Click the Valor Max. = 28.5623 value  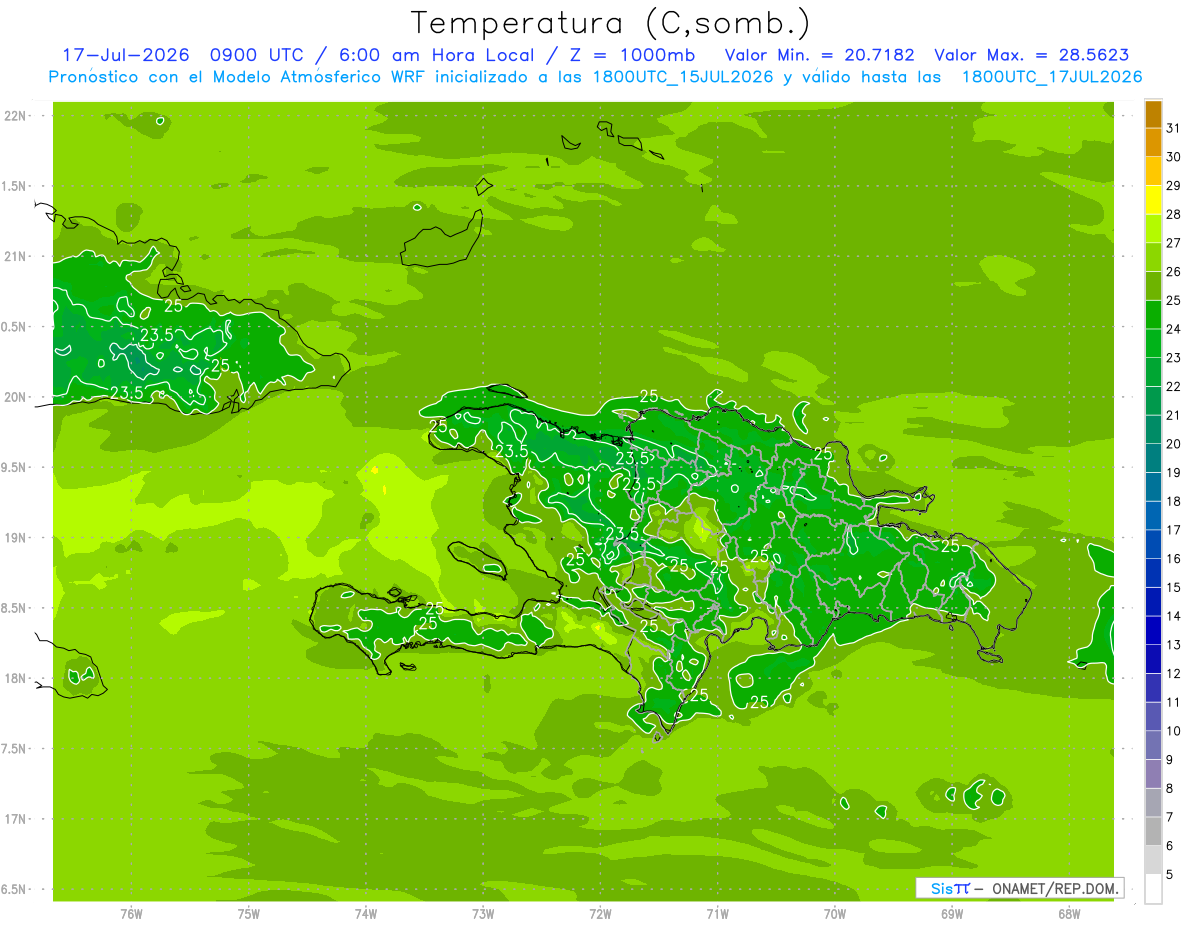[1031, 55]
